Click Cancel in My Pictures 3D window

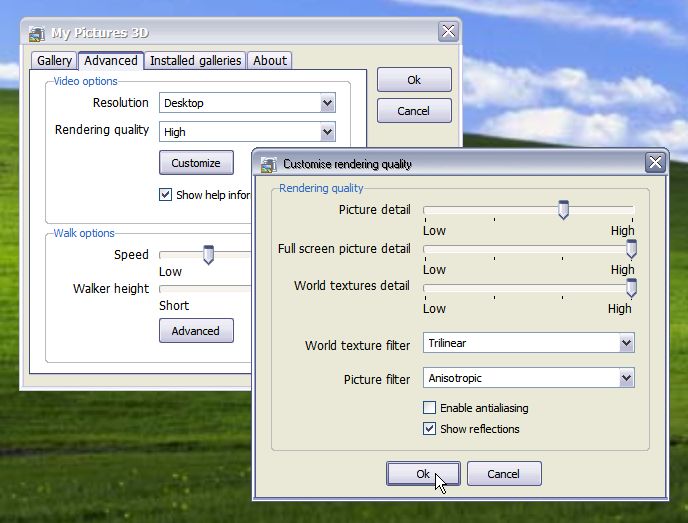tap(414, 111)
